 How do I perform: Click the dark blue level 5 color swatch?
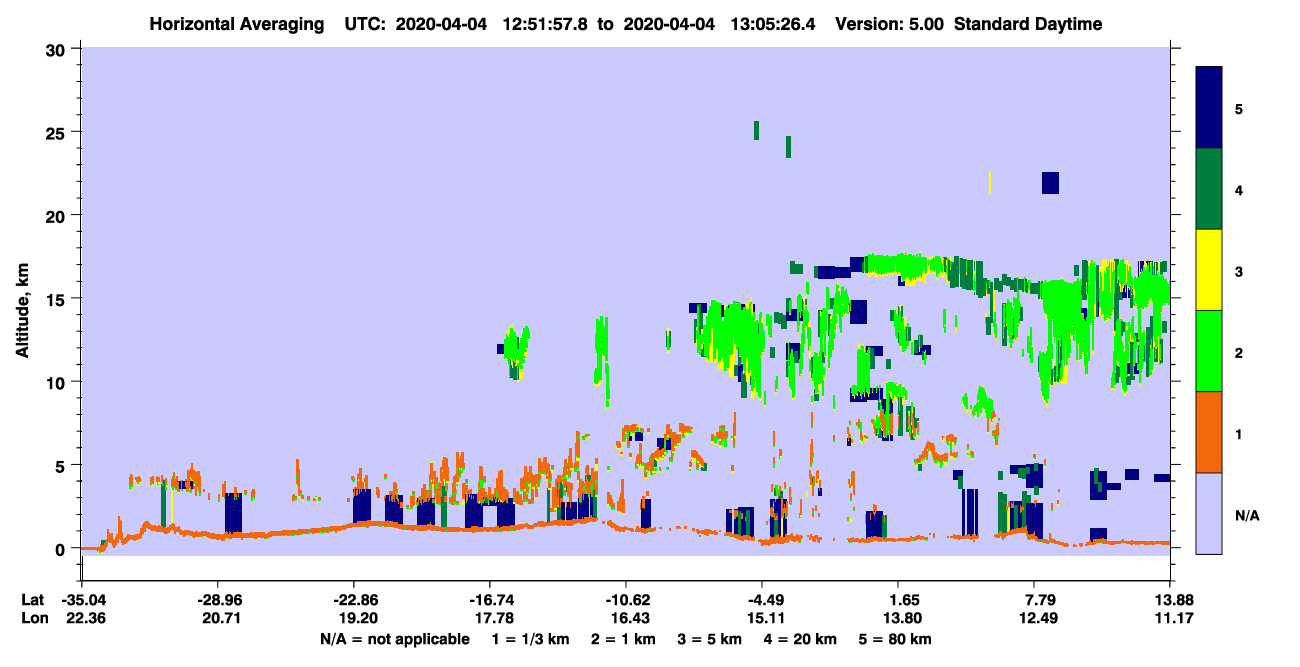click(1209, 108)
